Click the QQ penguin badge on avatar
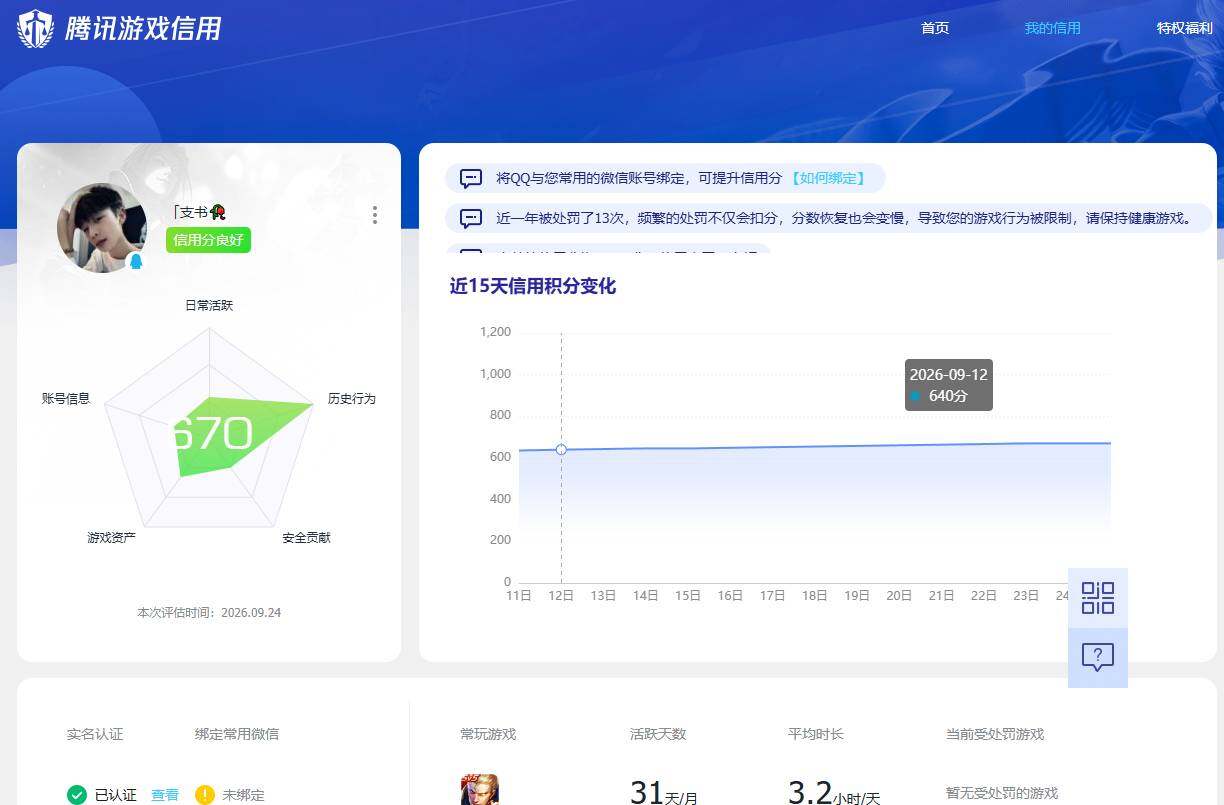 136,261
